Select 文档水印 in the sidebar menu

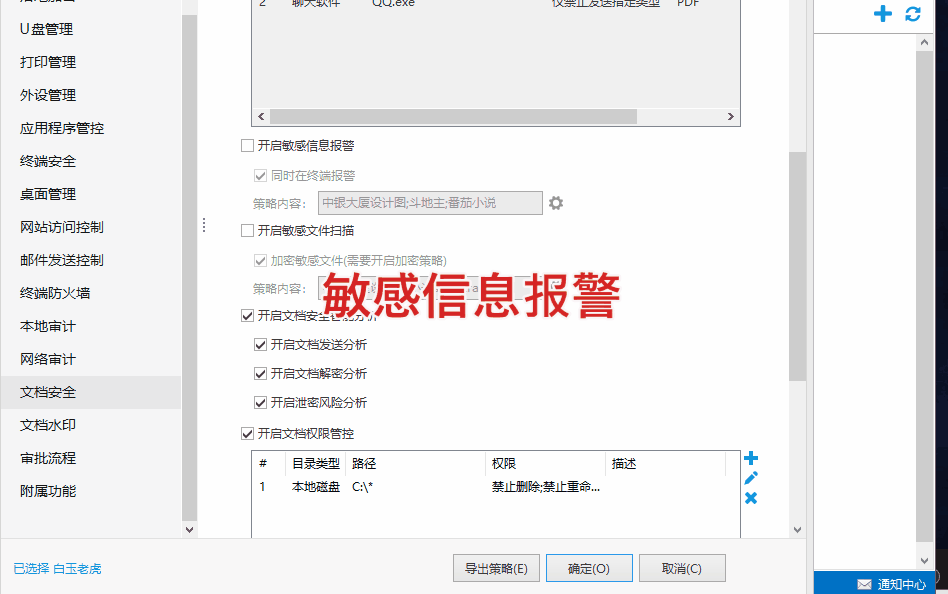pyautogui.click(x=48, y=425)
